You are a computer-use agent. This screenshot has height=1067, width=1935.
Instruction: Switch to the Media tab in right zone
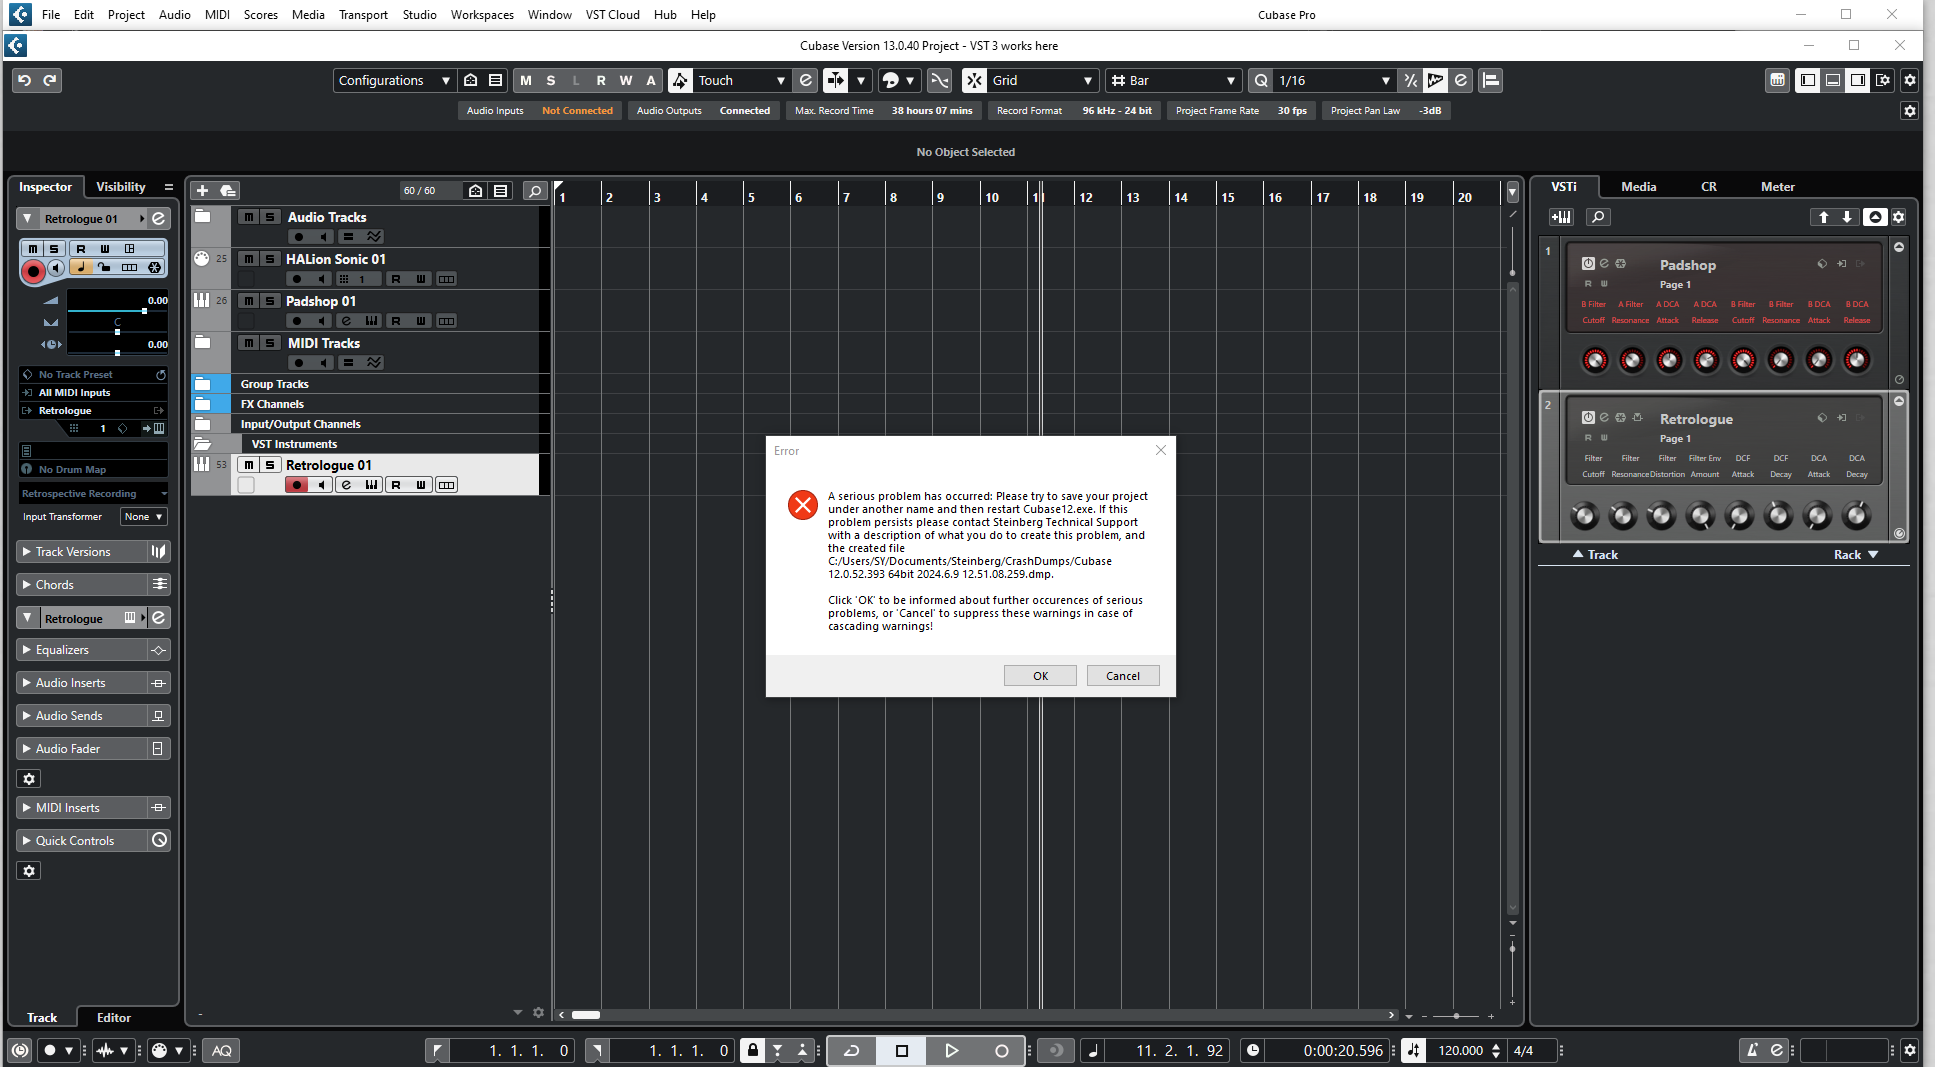(x=1638, y=187)
